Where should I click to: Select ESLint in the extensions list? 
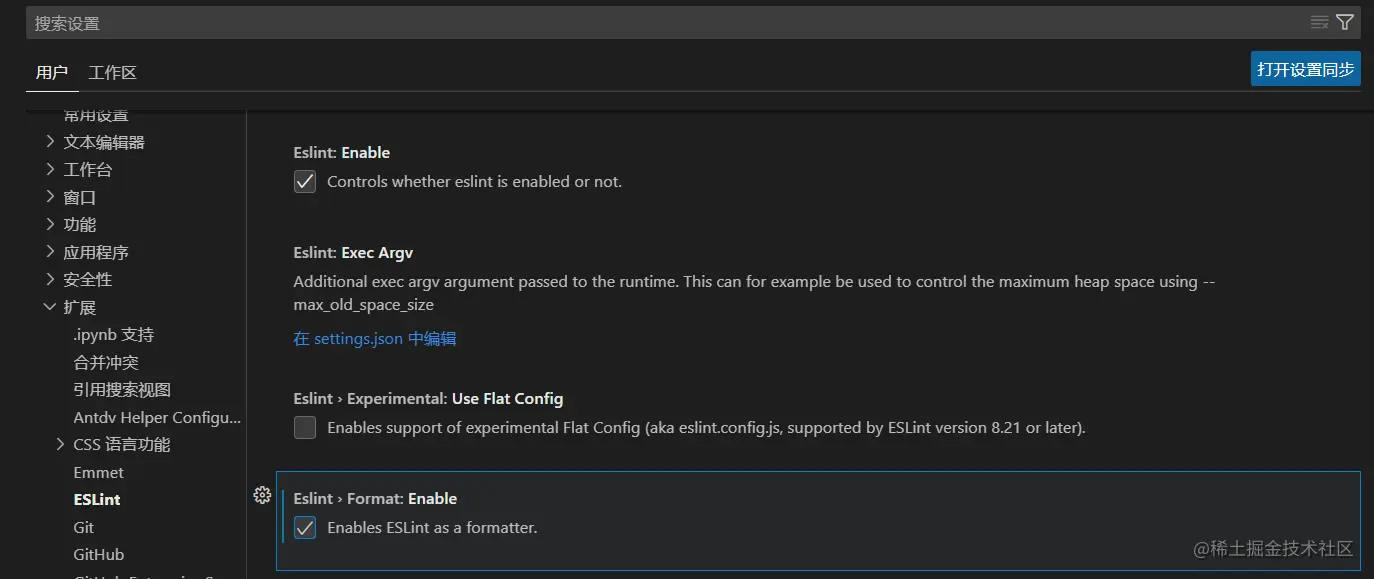[x=97, y=499]
